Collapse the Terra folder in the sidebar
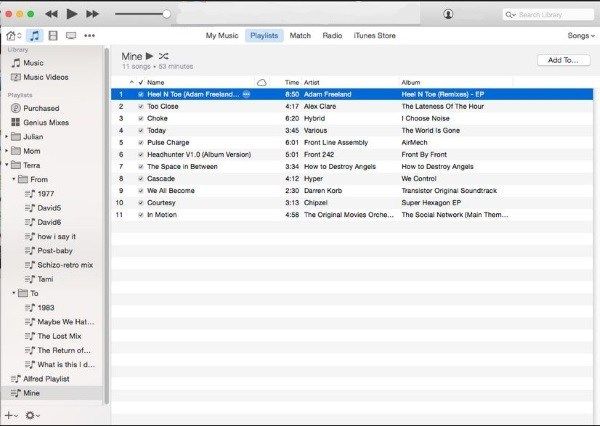Image resolution: width=600 pixels, height=426 pixels. pos(6,165)
